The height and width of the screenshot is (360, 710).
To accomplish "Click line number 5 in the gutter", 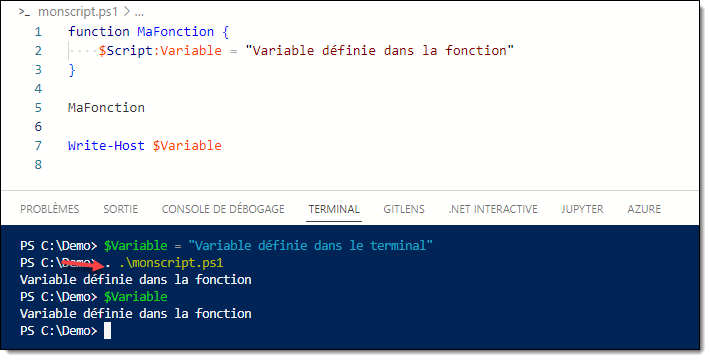I will (38, 108).
